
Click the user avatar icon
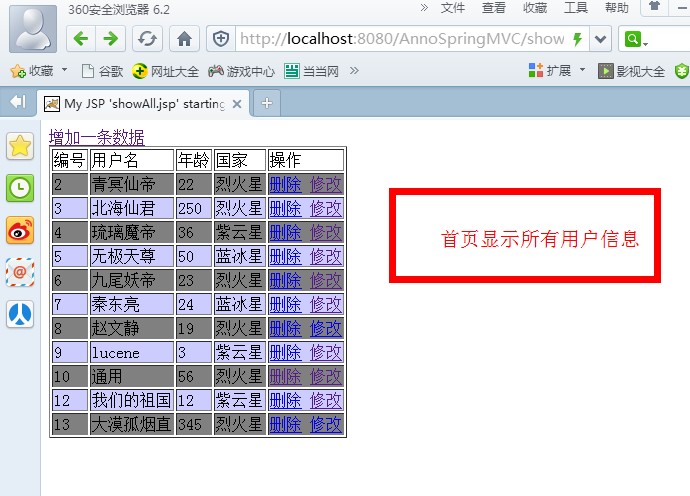point(33,29)
